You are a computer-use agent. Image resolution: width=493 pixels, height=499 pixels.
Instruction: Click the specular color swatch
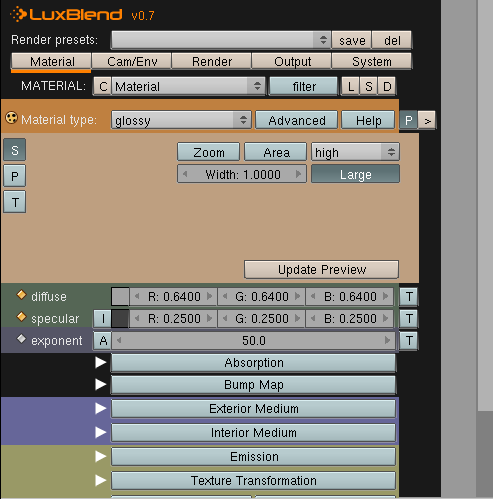120,319
